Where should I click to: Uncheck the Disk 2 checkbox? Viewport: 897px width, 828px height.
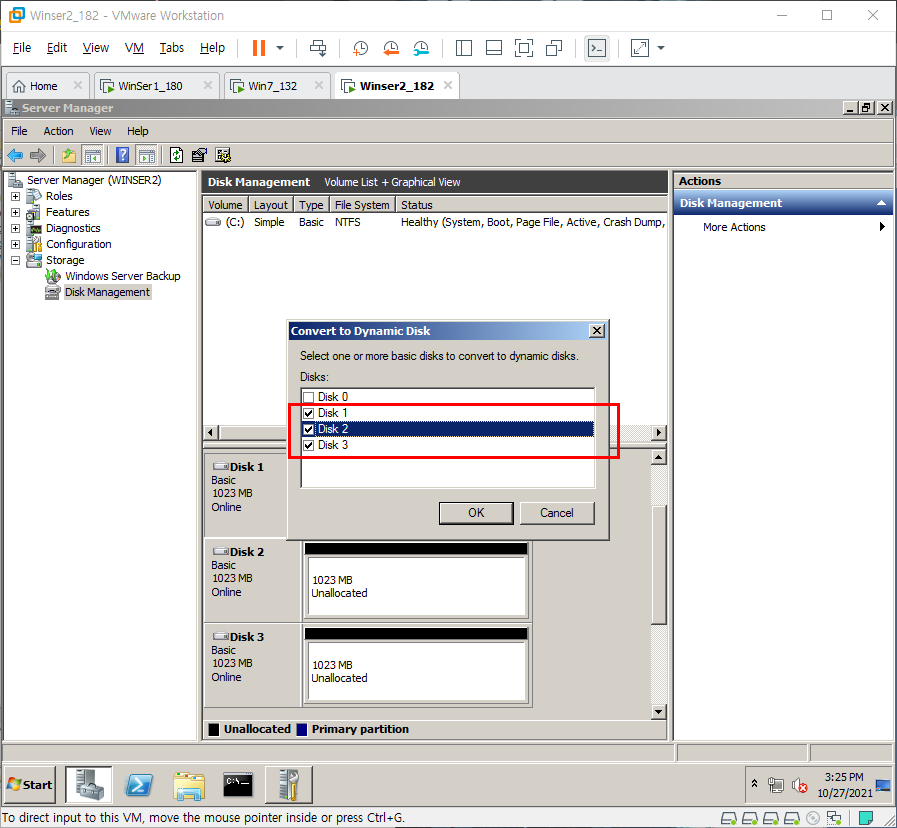pos(309,429)
